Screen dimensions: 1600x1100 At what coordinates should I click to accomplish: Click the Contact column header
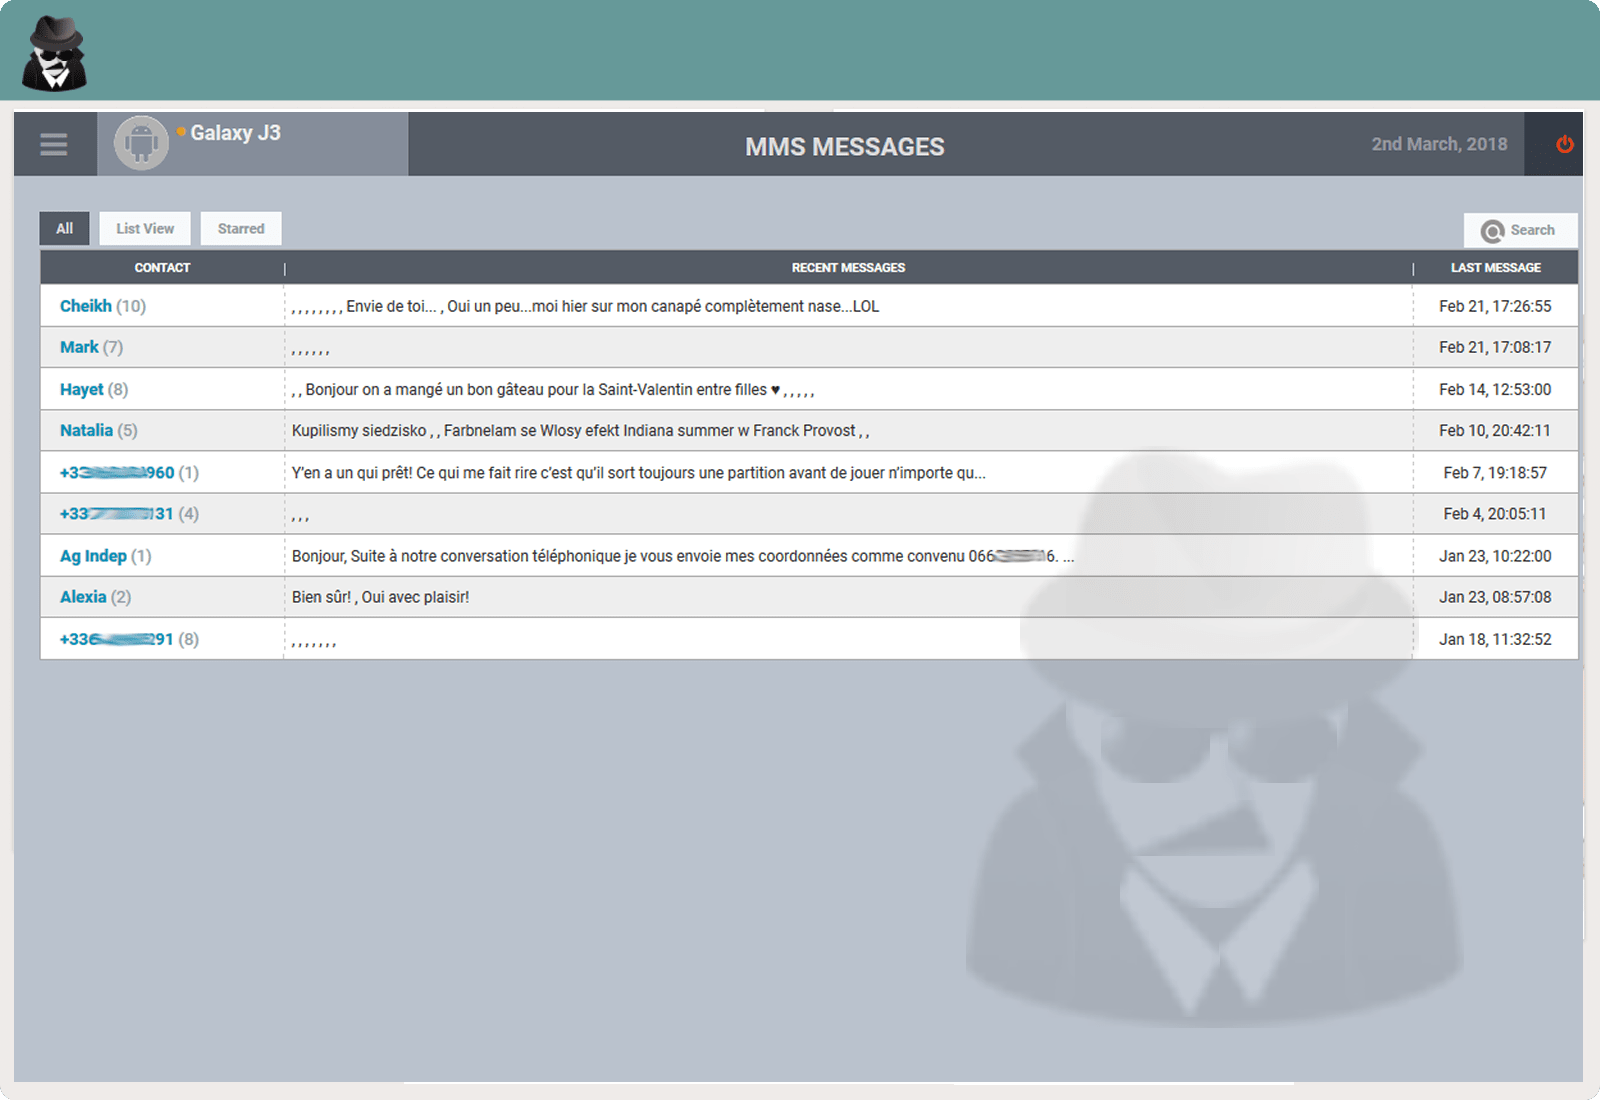click(162, 268)
